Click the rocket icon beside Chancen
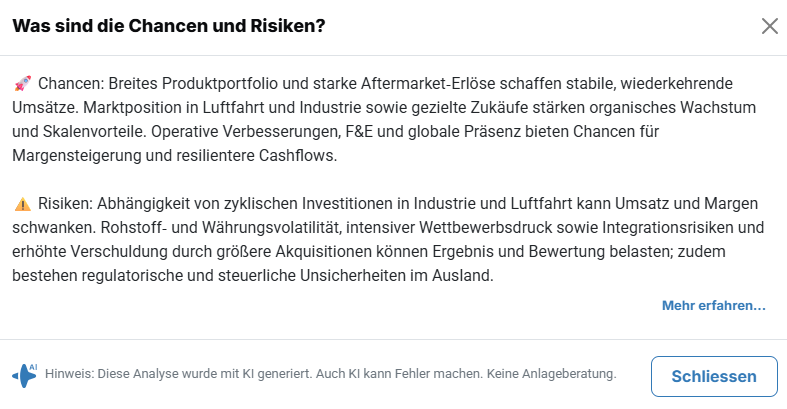The height and width of the screenshot is (409, 787). pyautogui.click(x=23, y=83)
